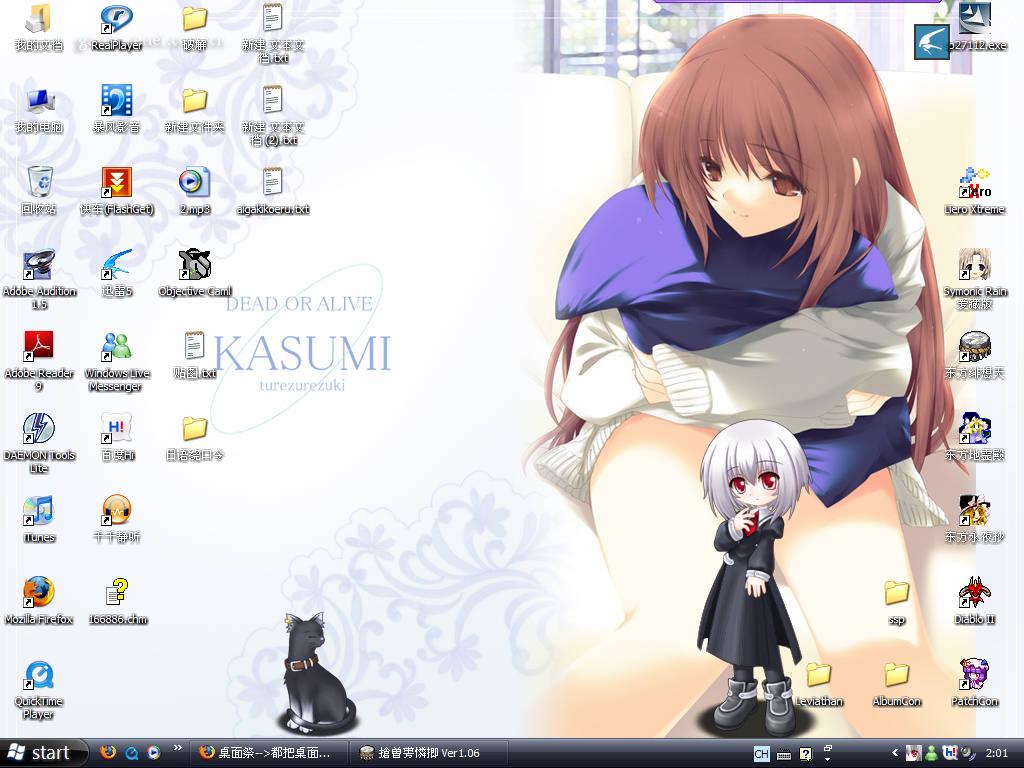Select the aigakikoeru.txt text file
Viewport: 1024px width, 768px height.
(273, 191)
